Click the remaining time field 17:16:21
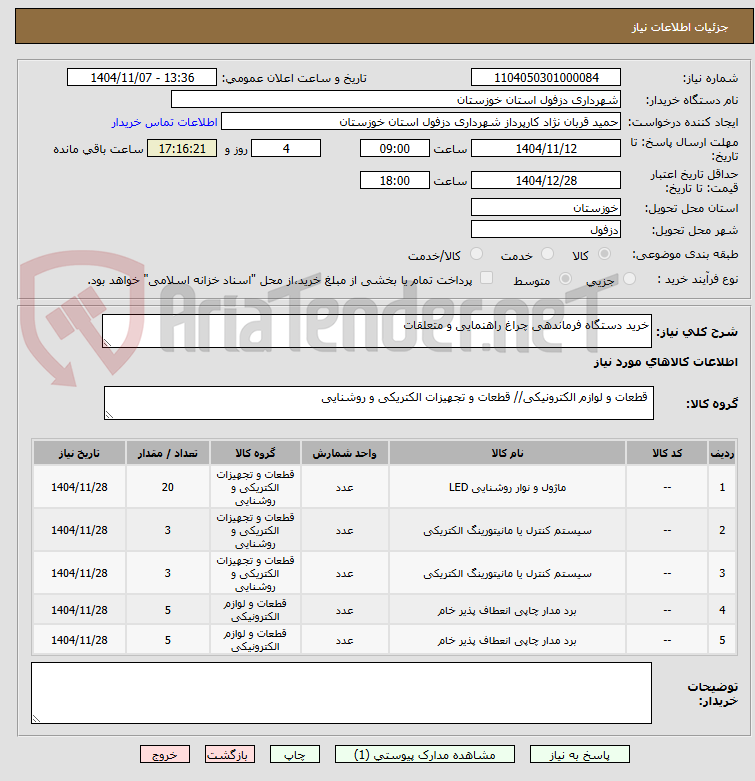The image size is (755, 781). pos(182,148)
